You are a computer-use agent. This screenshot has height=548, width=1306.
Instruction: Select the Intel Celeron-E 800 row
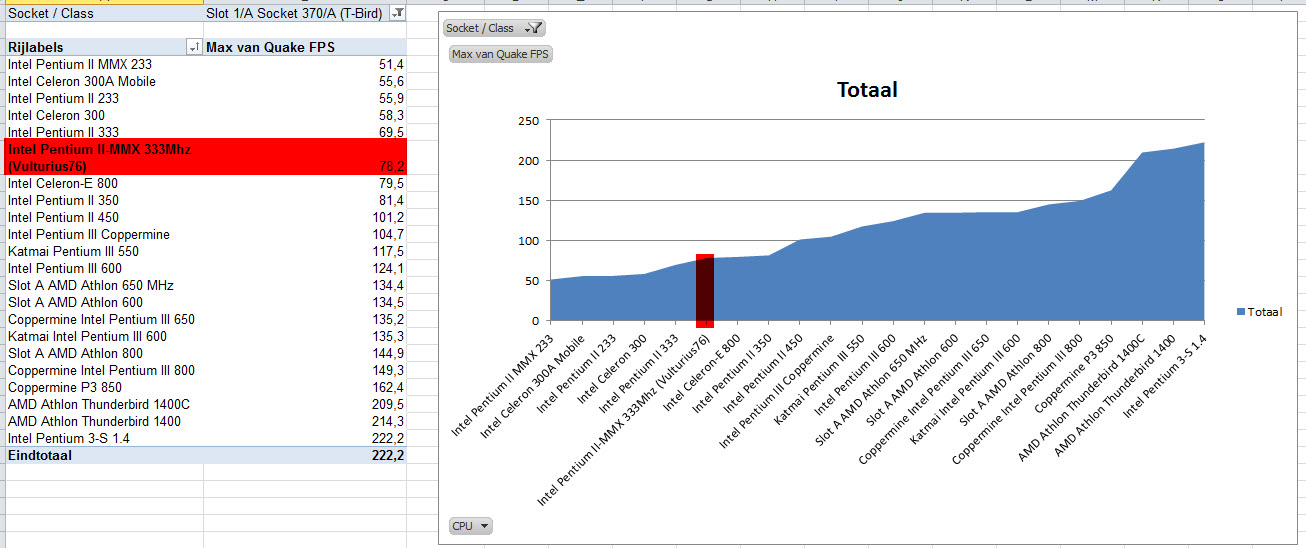(205, 183)
